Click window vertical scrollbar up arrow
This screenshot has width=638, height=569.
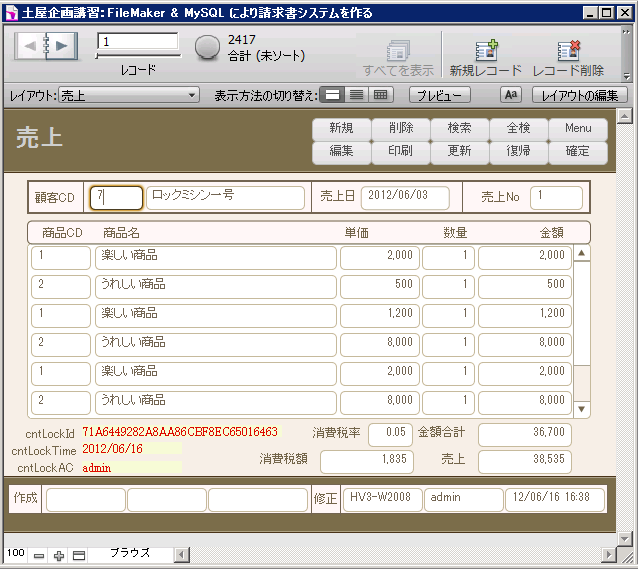pos(624,117)
